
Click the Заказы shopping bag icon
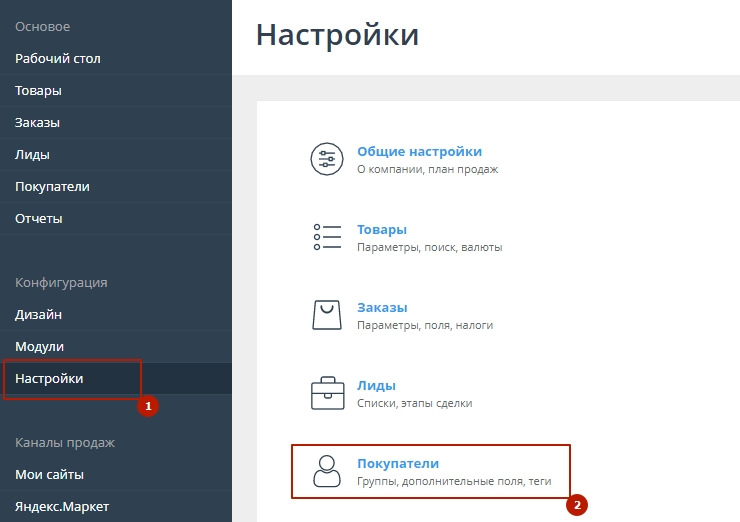327,315
